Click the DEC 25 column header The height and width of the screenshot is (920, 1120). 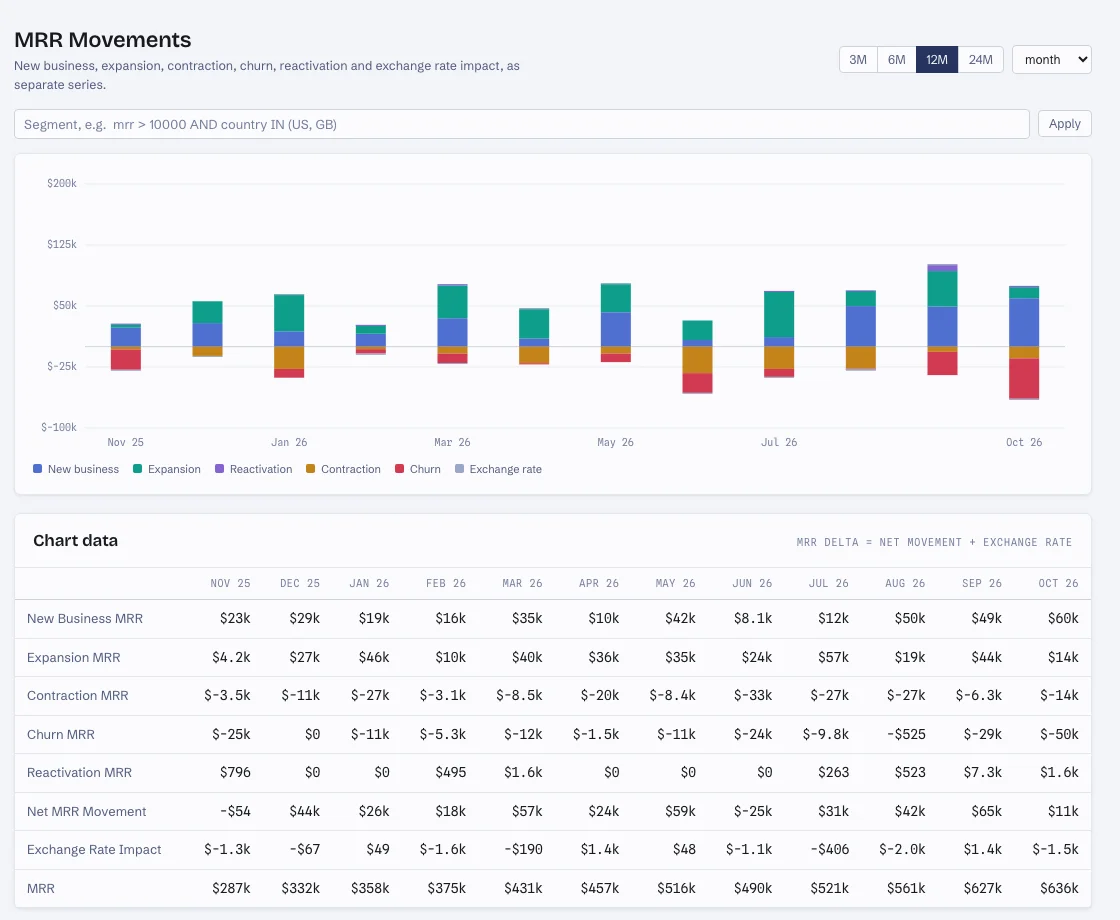300,584
